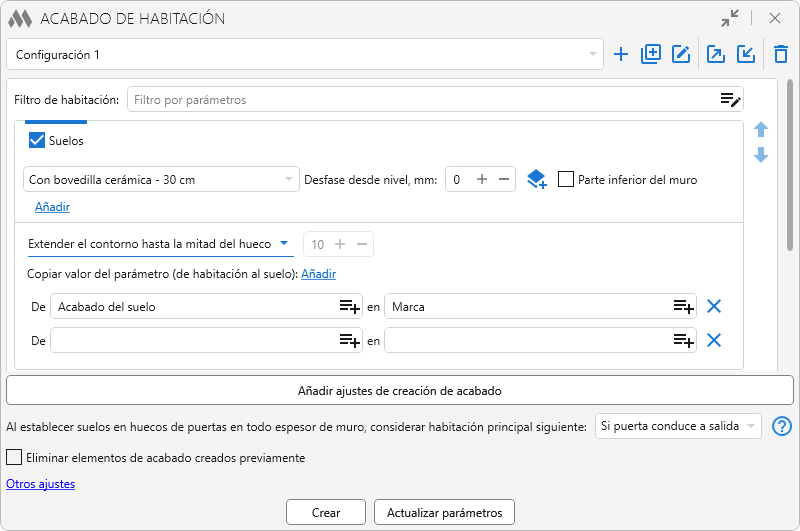The width and height of the screenshot is (800, 531).
Task: Open the Configuración 1 dropdown
Action: pos(304,55)
